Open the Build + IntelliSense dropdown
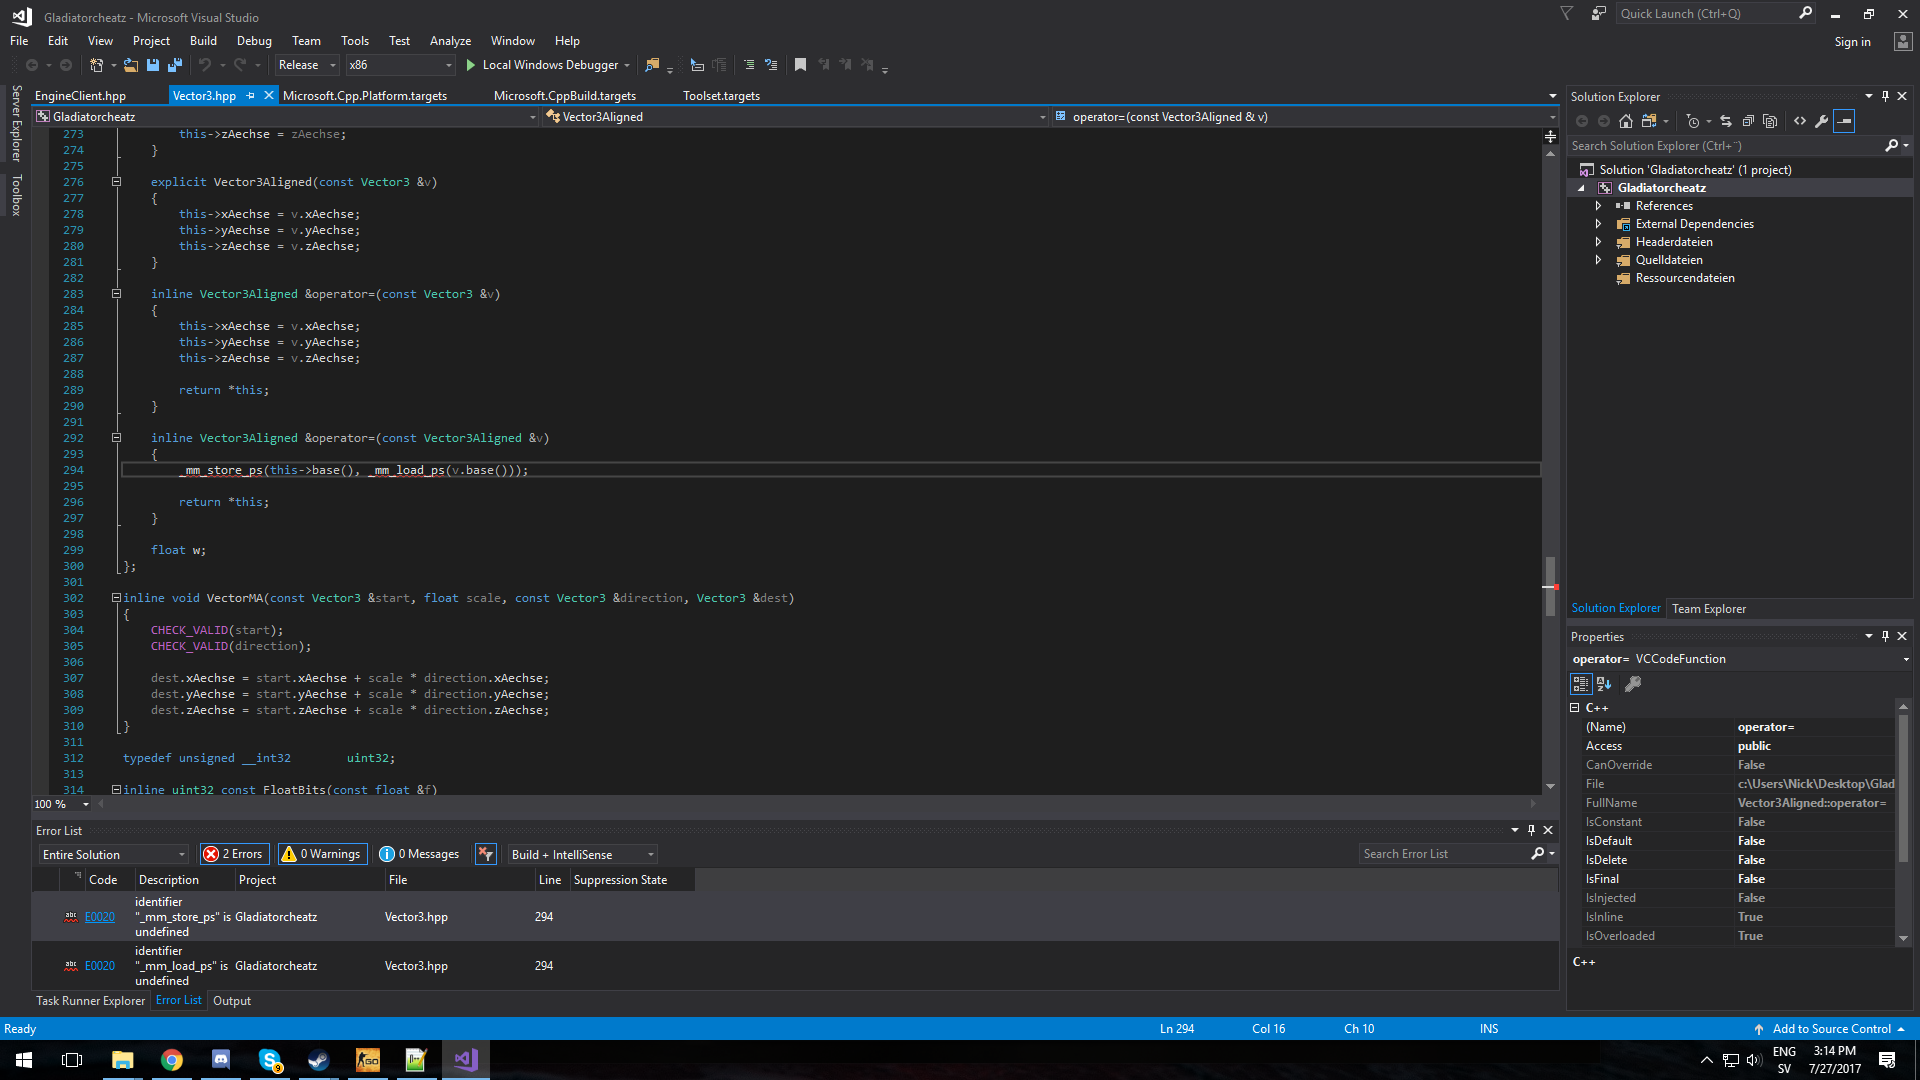Screen dimensions: 1920x1080 point(582,854)
